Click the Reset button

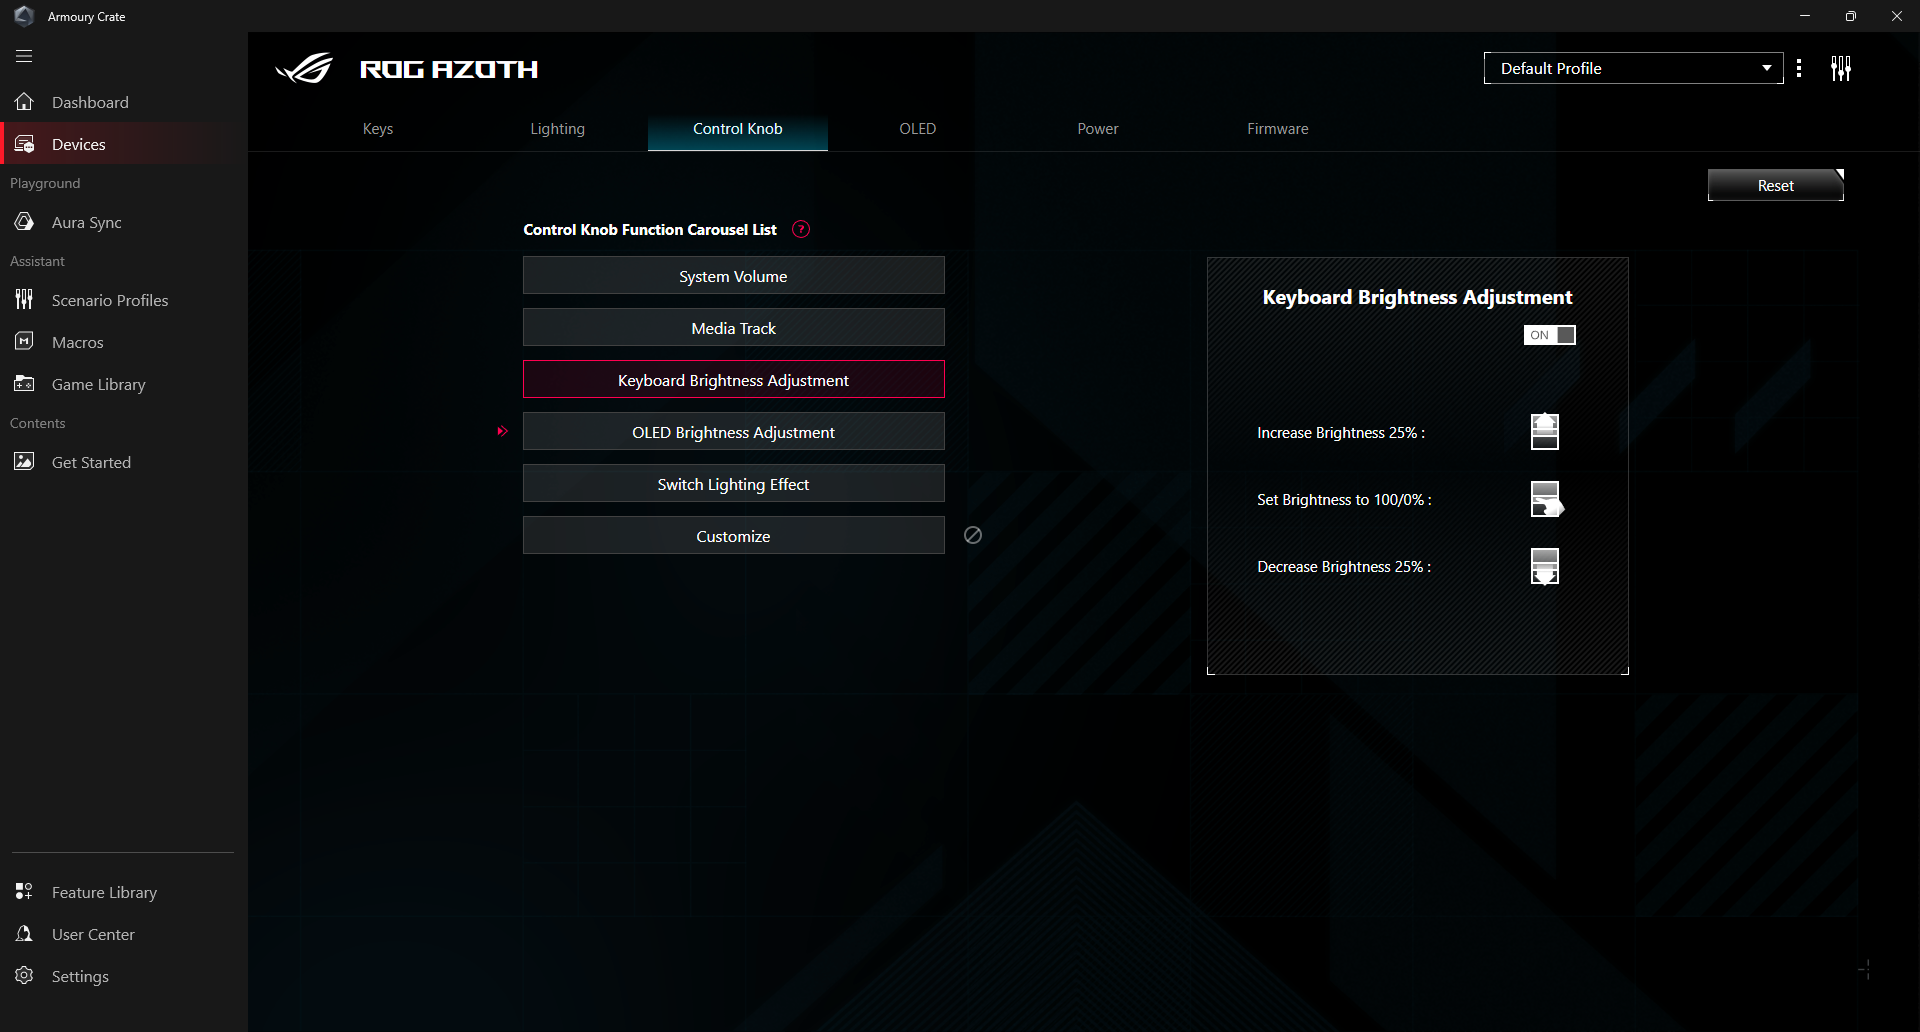1776,185
